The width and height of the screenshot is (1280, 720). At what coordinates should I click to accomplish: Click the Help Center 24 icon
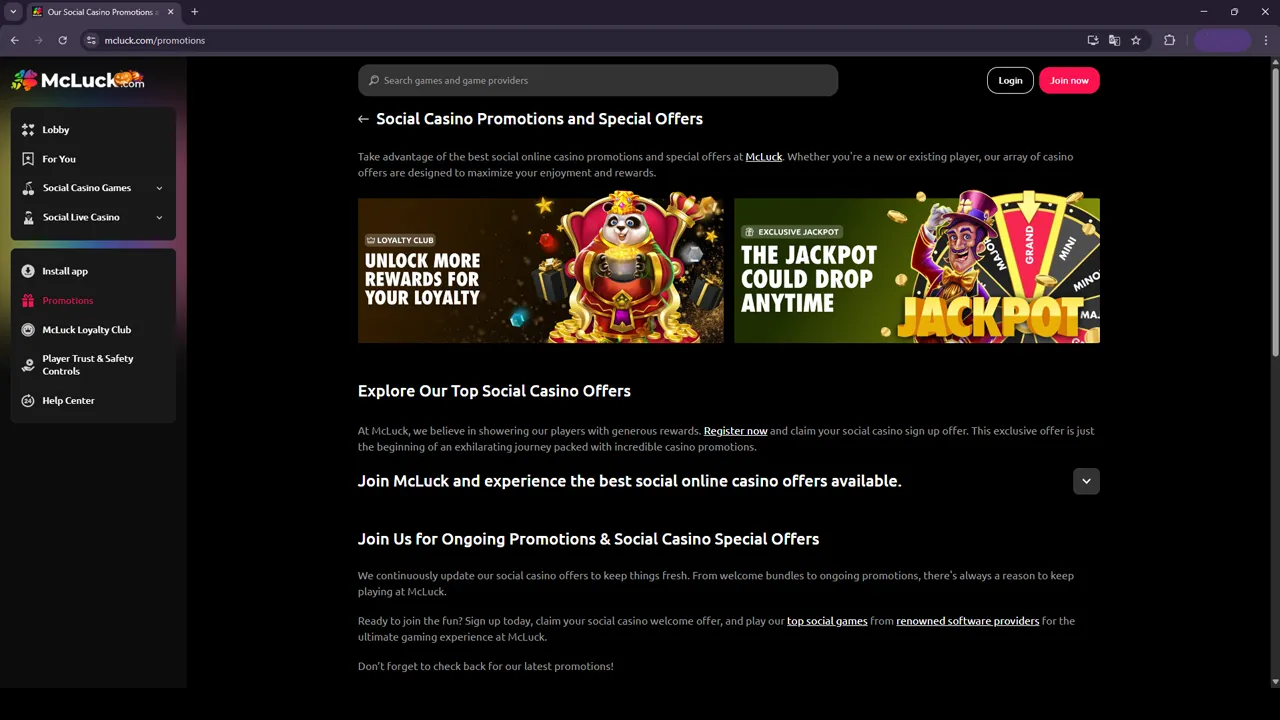point(28,401)
